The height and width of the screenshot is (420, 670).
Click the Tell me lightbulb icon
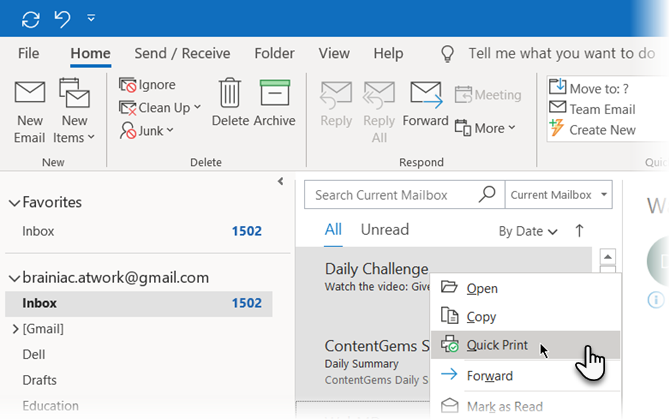tap(447, 54)
